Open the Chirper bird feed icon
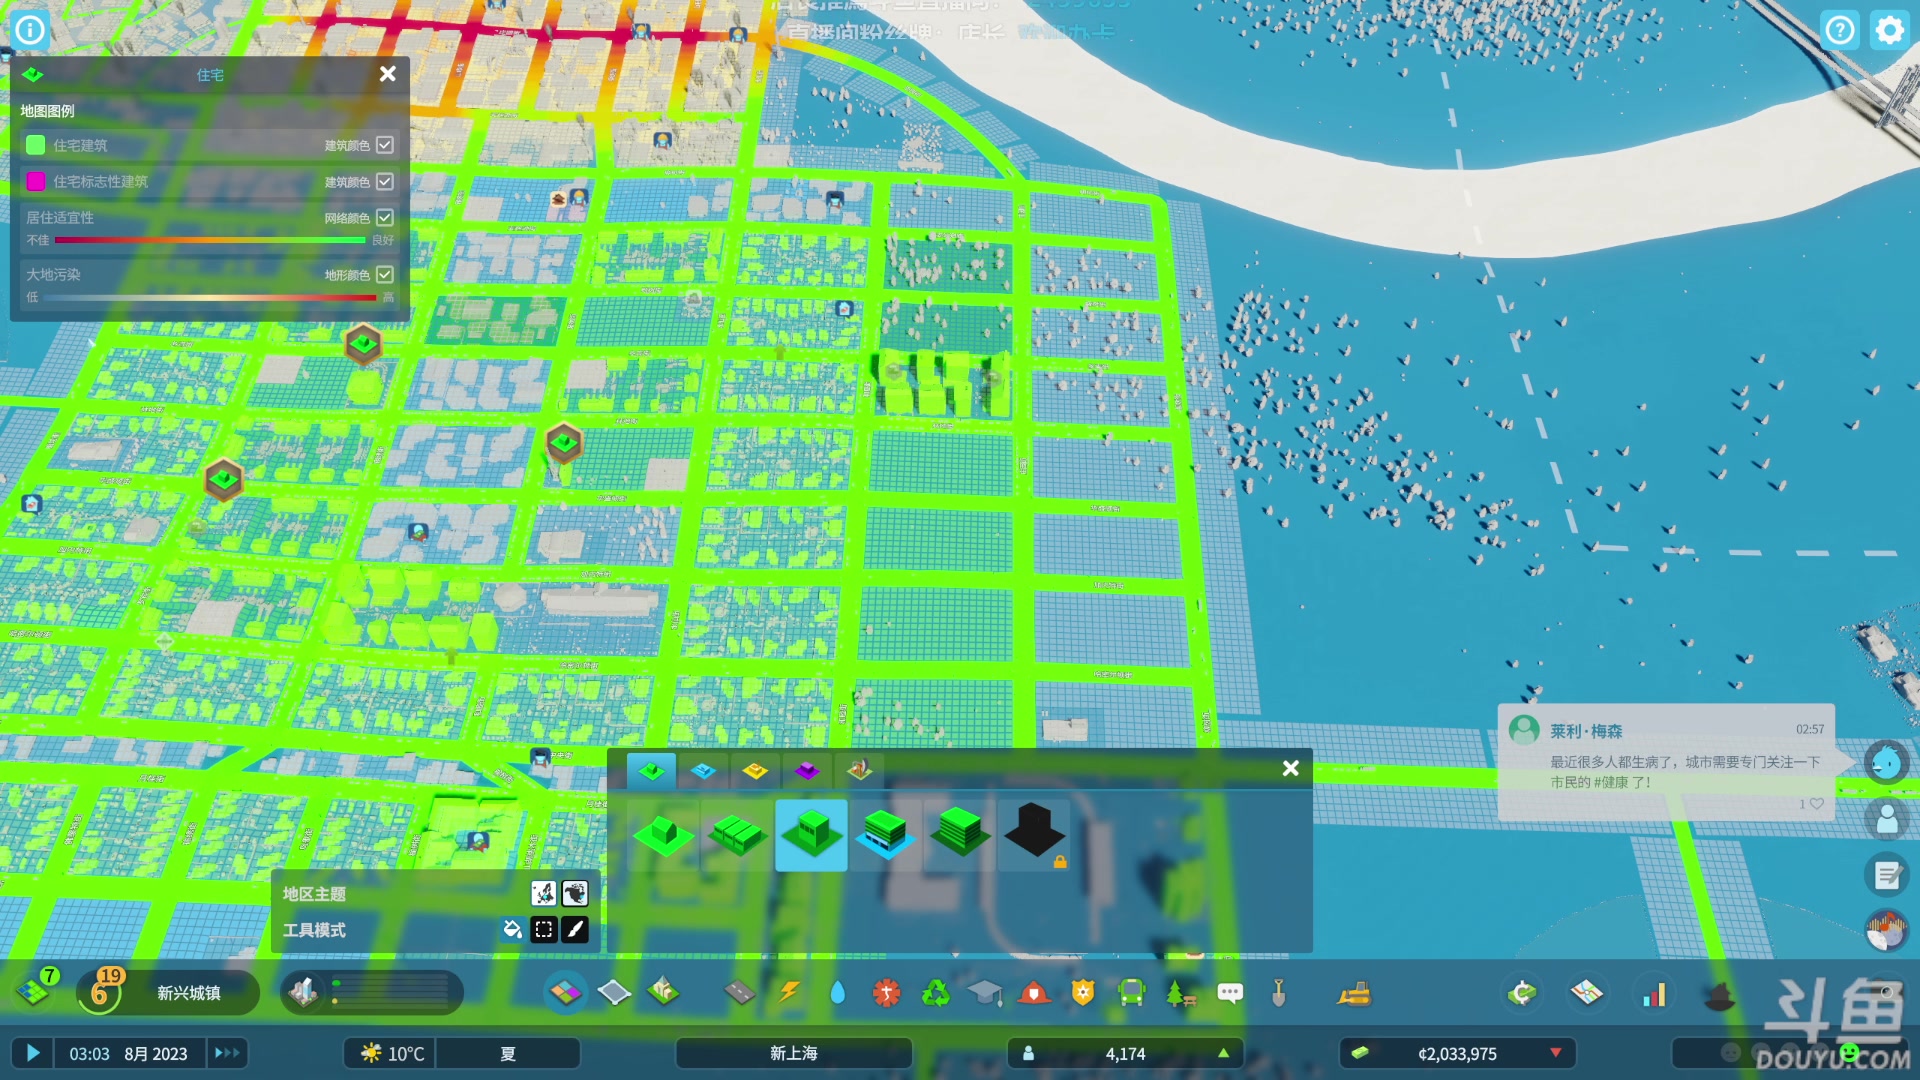 coord(1887,763)
